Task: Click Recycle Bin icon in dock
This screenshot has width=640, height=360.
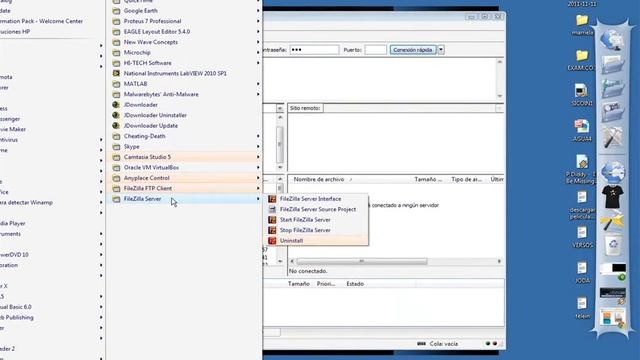Action: click(x=613, y=245)
